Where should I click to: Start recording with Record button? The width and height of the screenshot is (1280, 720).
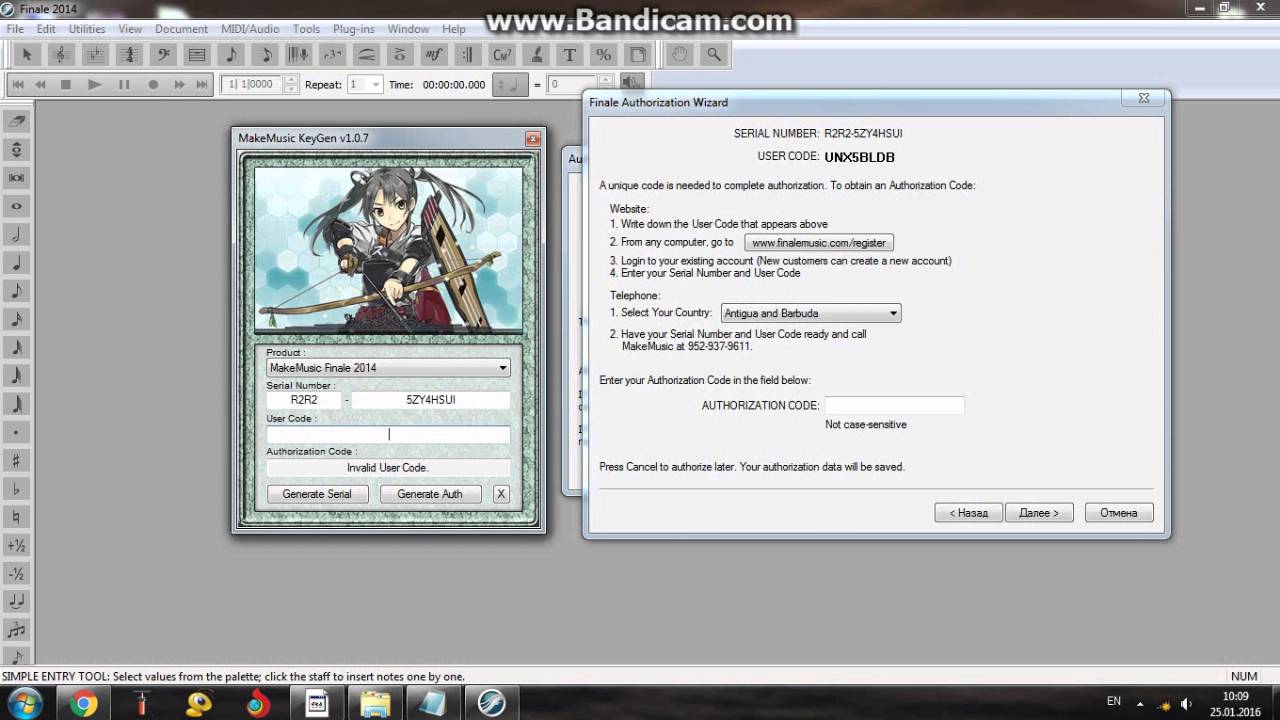(x=153, y=85)
